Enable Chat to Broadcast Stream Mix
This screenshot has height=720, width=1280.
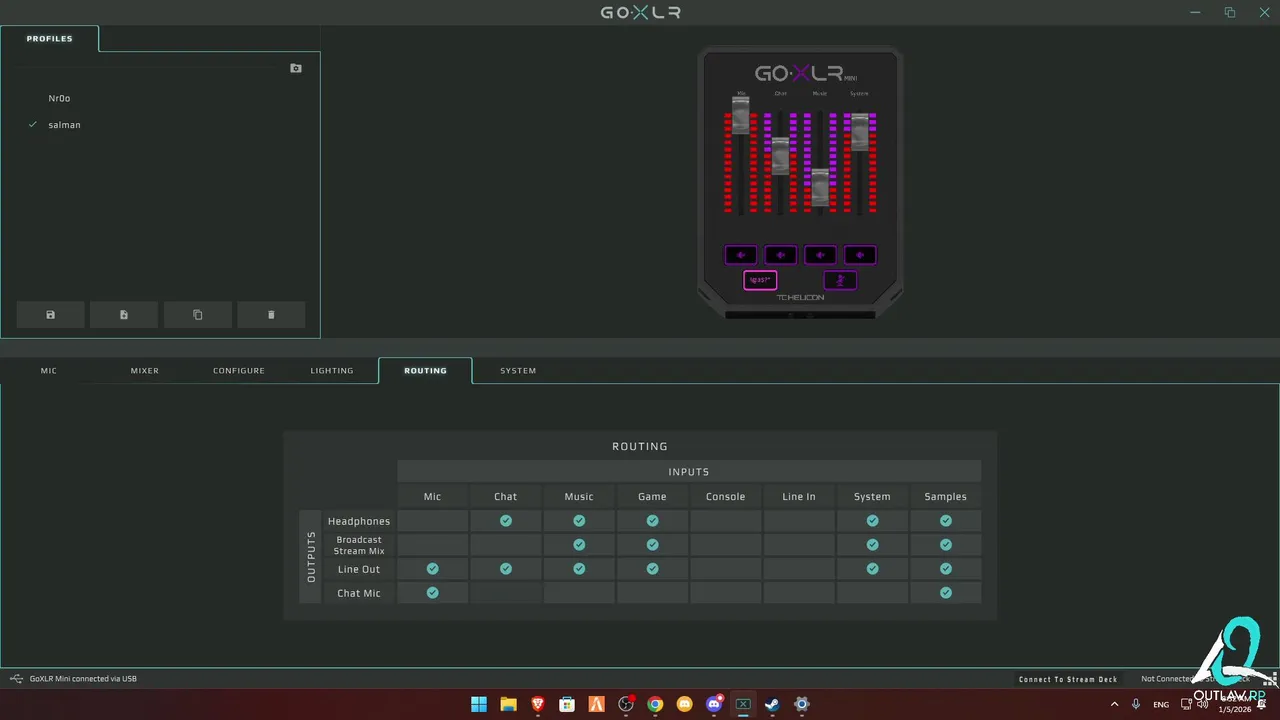(506, 545)
